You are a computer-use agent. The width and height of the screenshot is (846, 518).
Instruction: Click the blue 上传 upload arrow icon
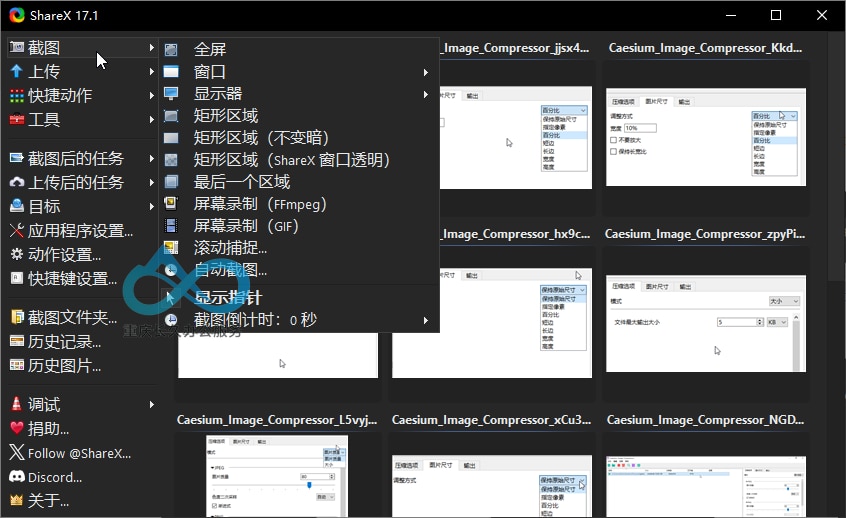tap(17, 71)
